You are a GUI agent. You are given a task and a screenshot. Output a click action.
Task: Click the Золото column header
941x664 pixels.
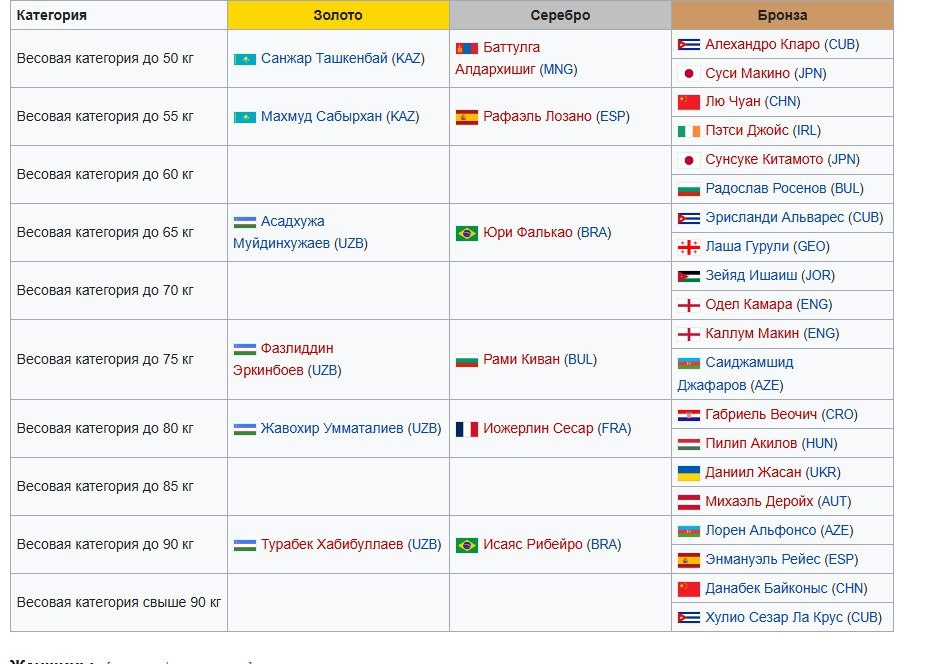[338, 15]
